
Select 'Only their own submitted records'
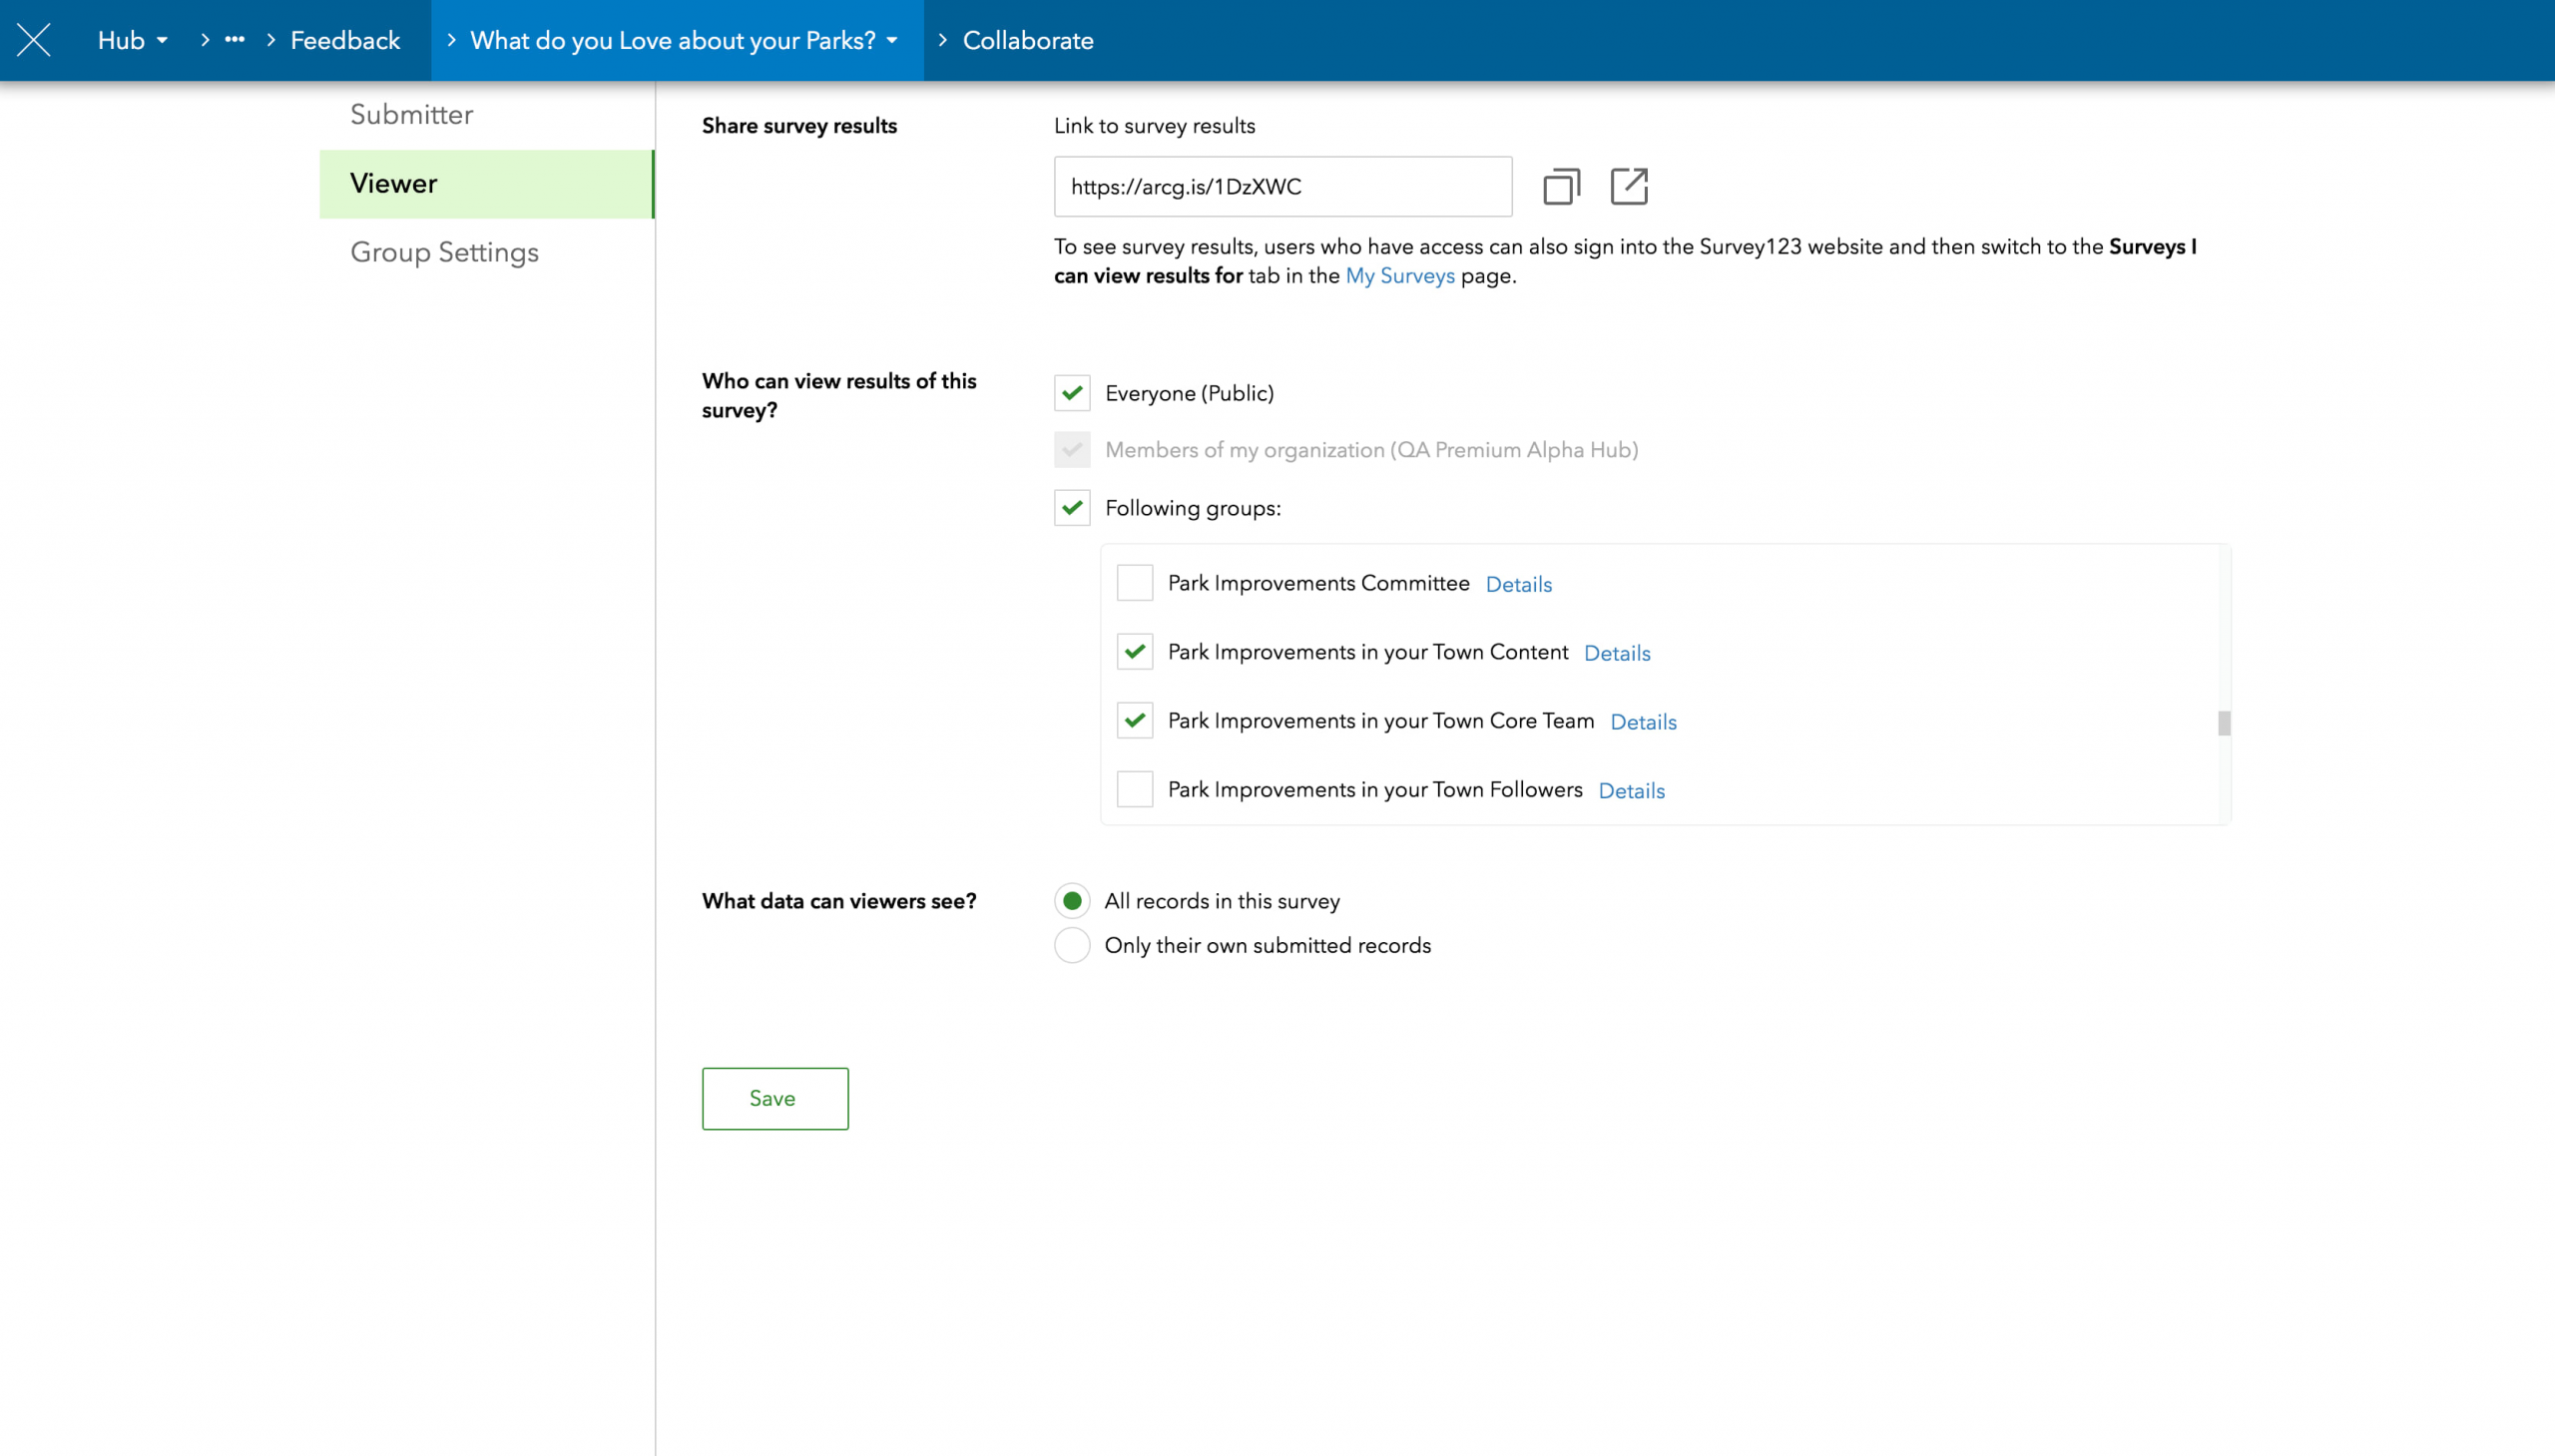pyautogui.click(x=1071, y=945)
